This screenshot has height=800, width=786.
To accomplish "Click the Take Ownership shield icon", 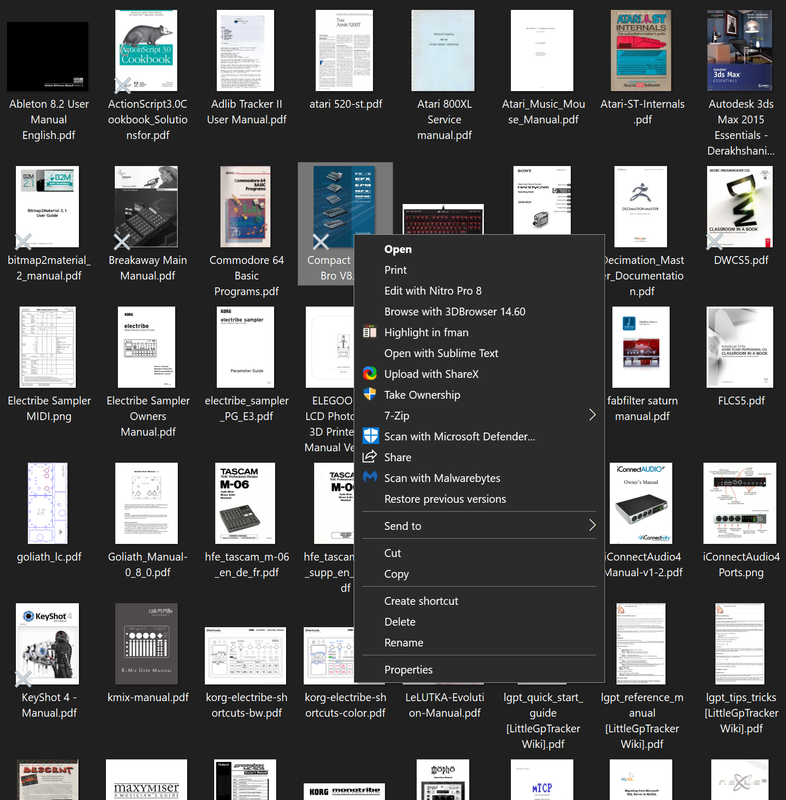I will (370, 395).
